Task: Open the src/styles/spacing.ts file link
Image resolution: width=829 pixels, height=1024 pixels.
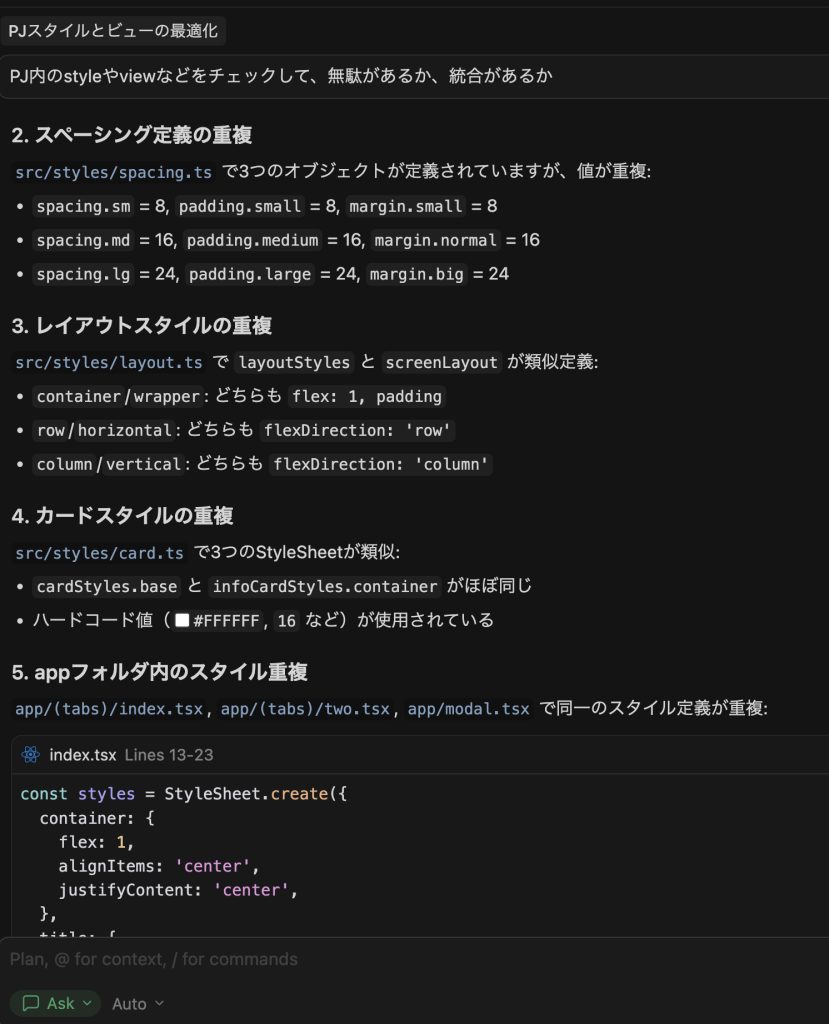Action: click(x=114, y=172)
